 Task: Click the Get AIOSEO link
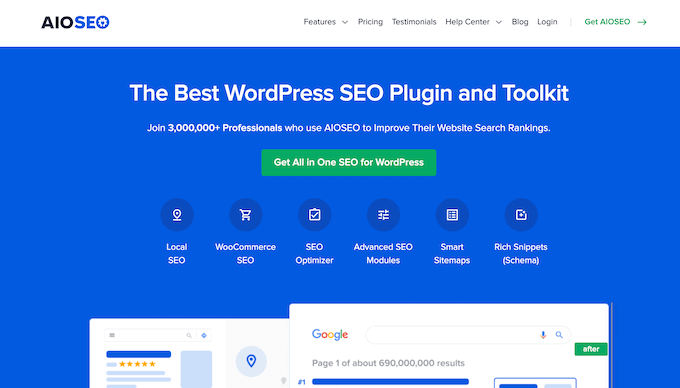[607, 22]
